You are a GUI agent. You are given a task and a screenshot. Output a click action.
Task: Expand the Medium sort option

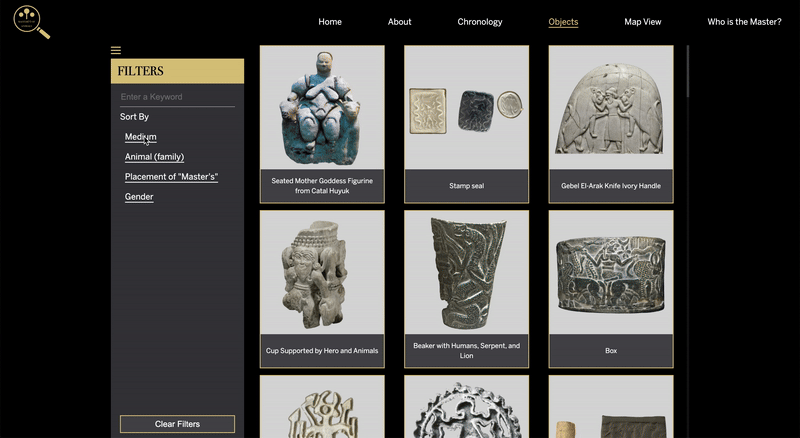click(141, 137)
